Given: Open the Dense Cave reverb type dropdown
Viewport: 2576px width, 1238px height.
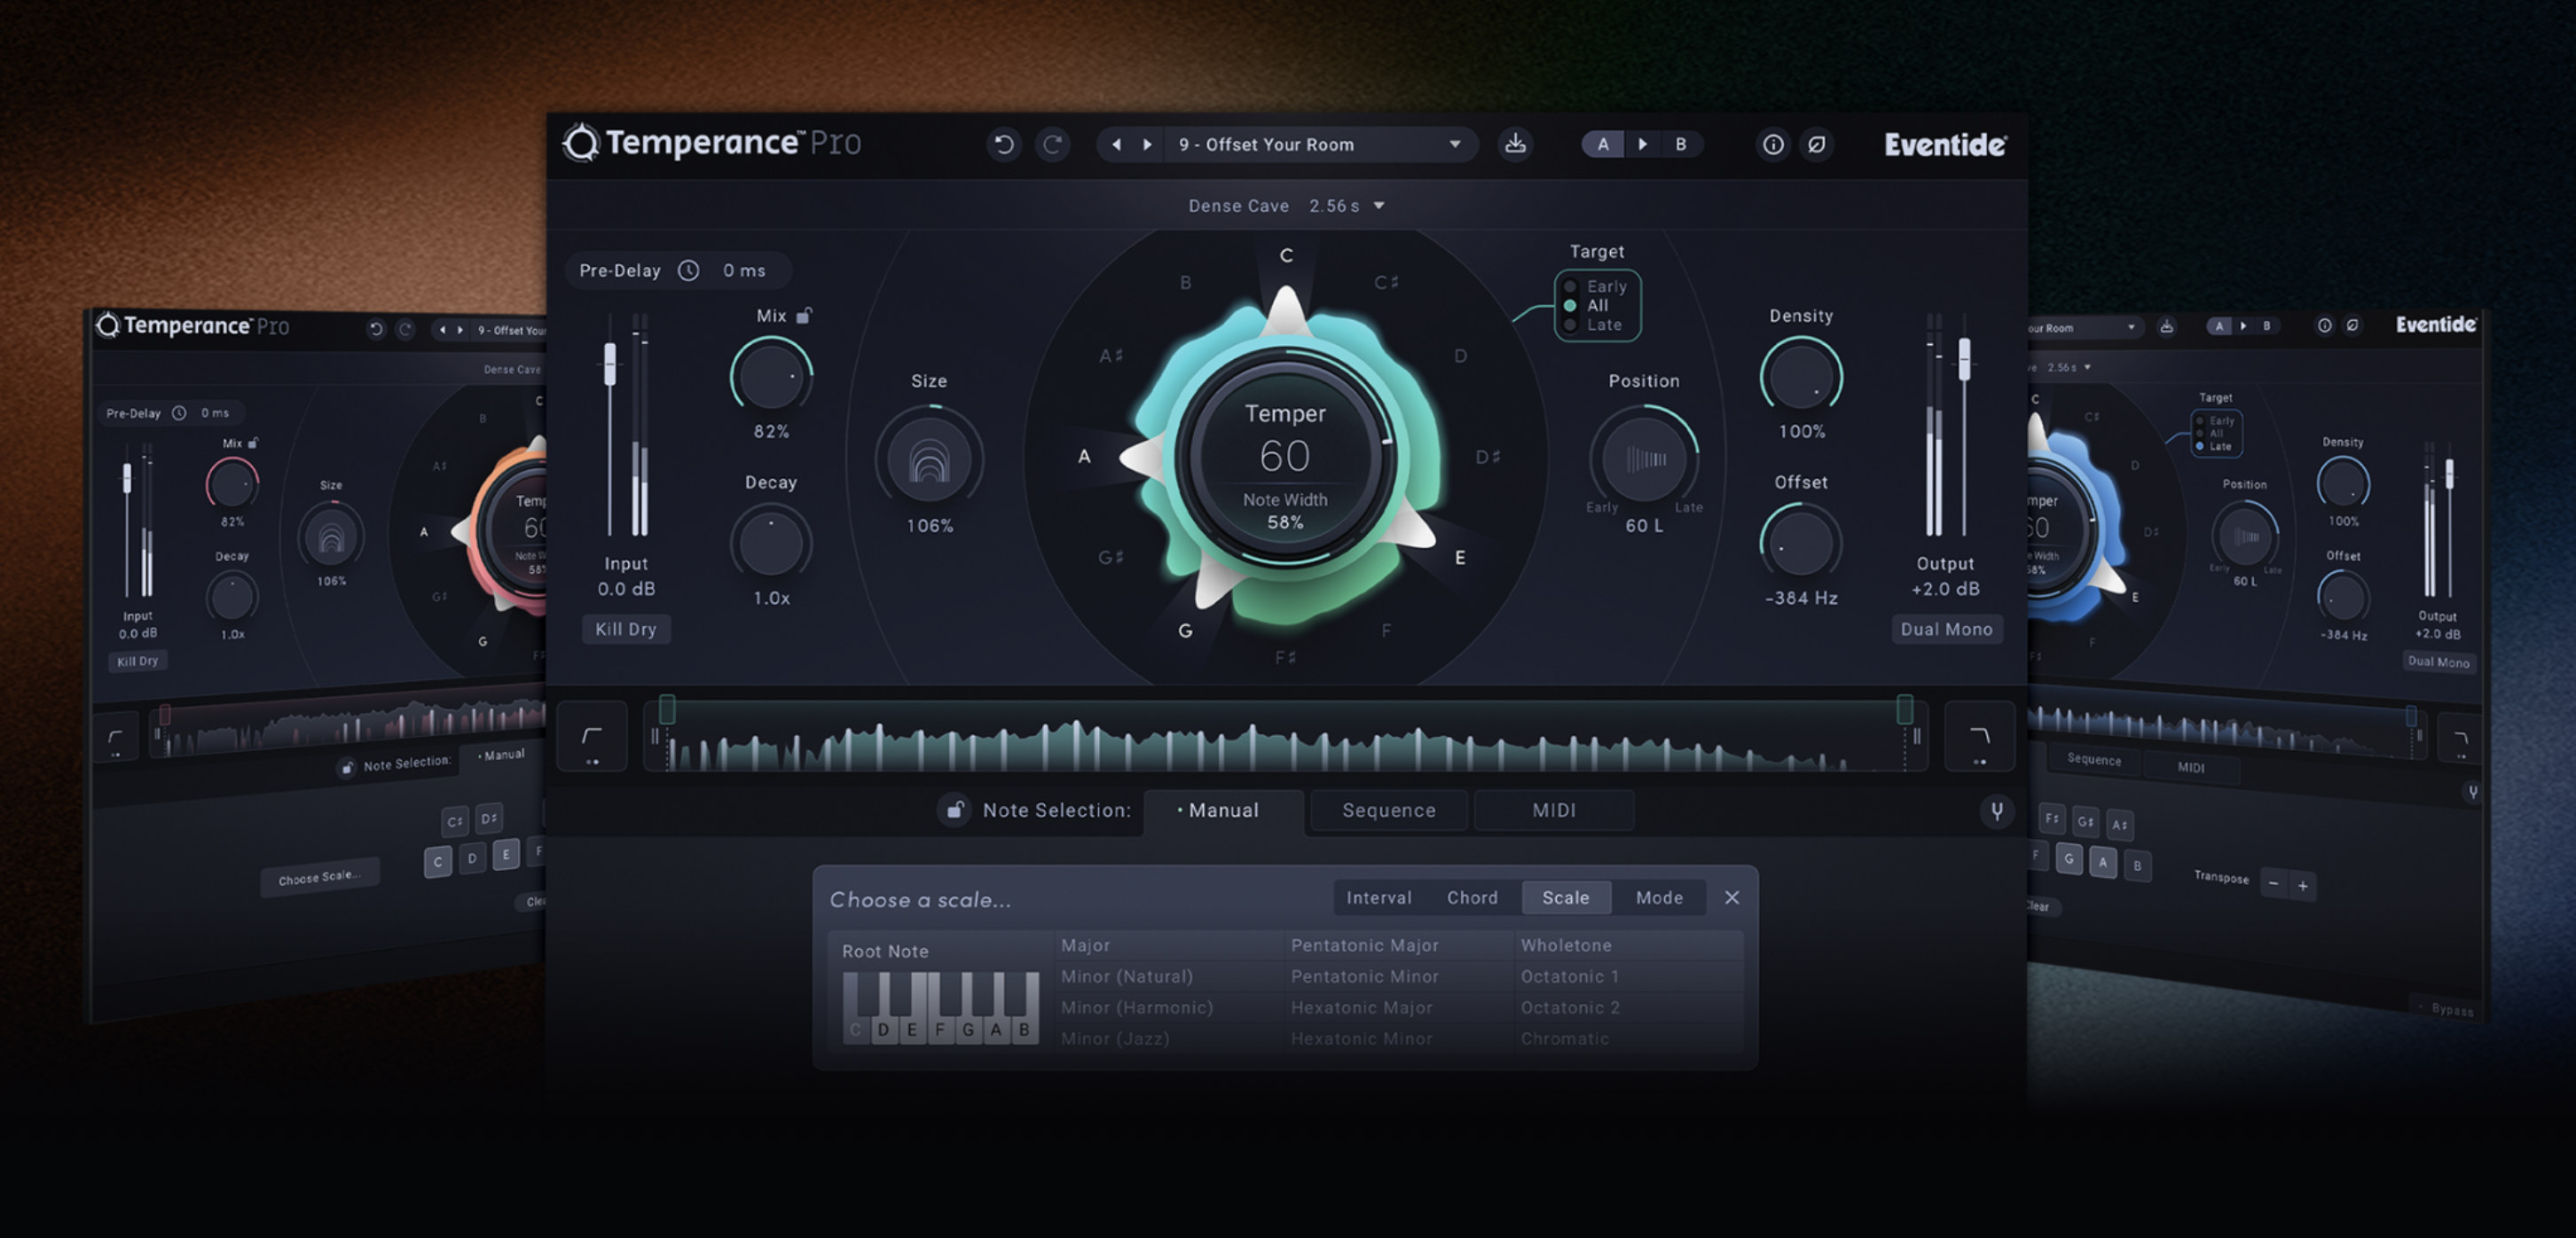Looking at the screenshot, I should point(1287,205).
